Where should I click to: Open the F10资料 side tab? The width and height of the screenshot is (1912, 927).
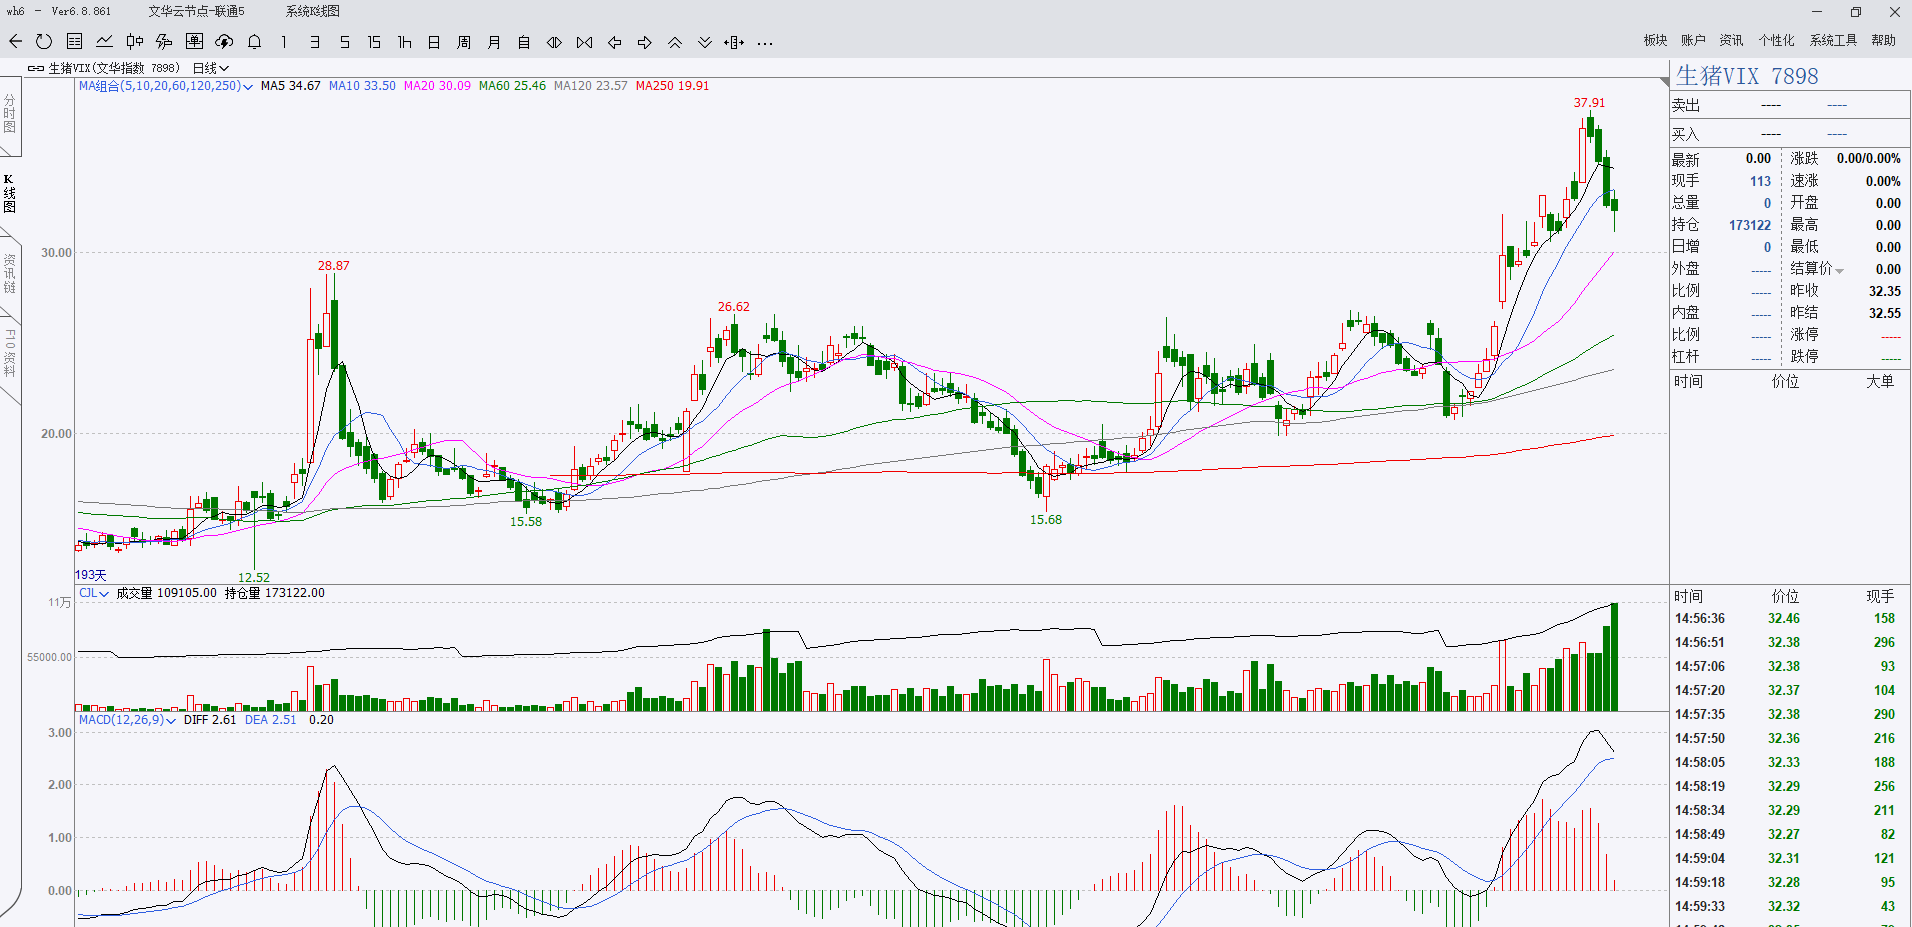coord(10,352)
